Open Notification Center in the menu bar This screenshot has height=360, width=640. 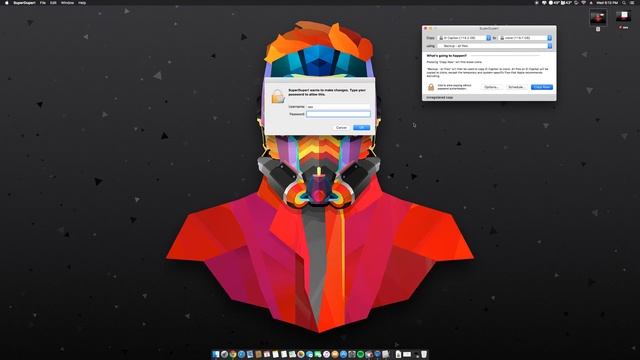pos(631,3)
